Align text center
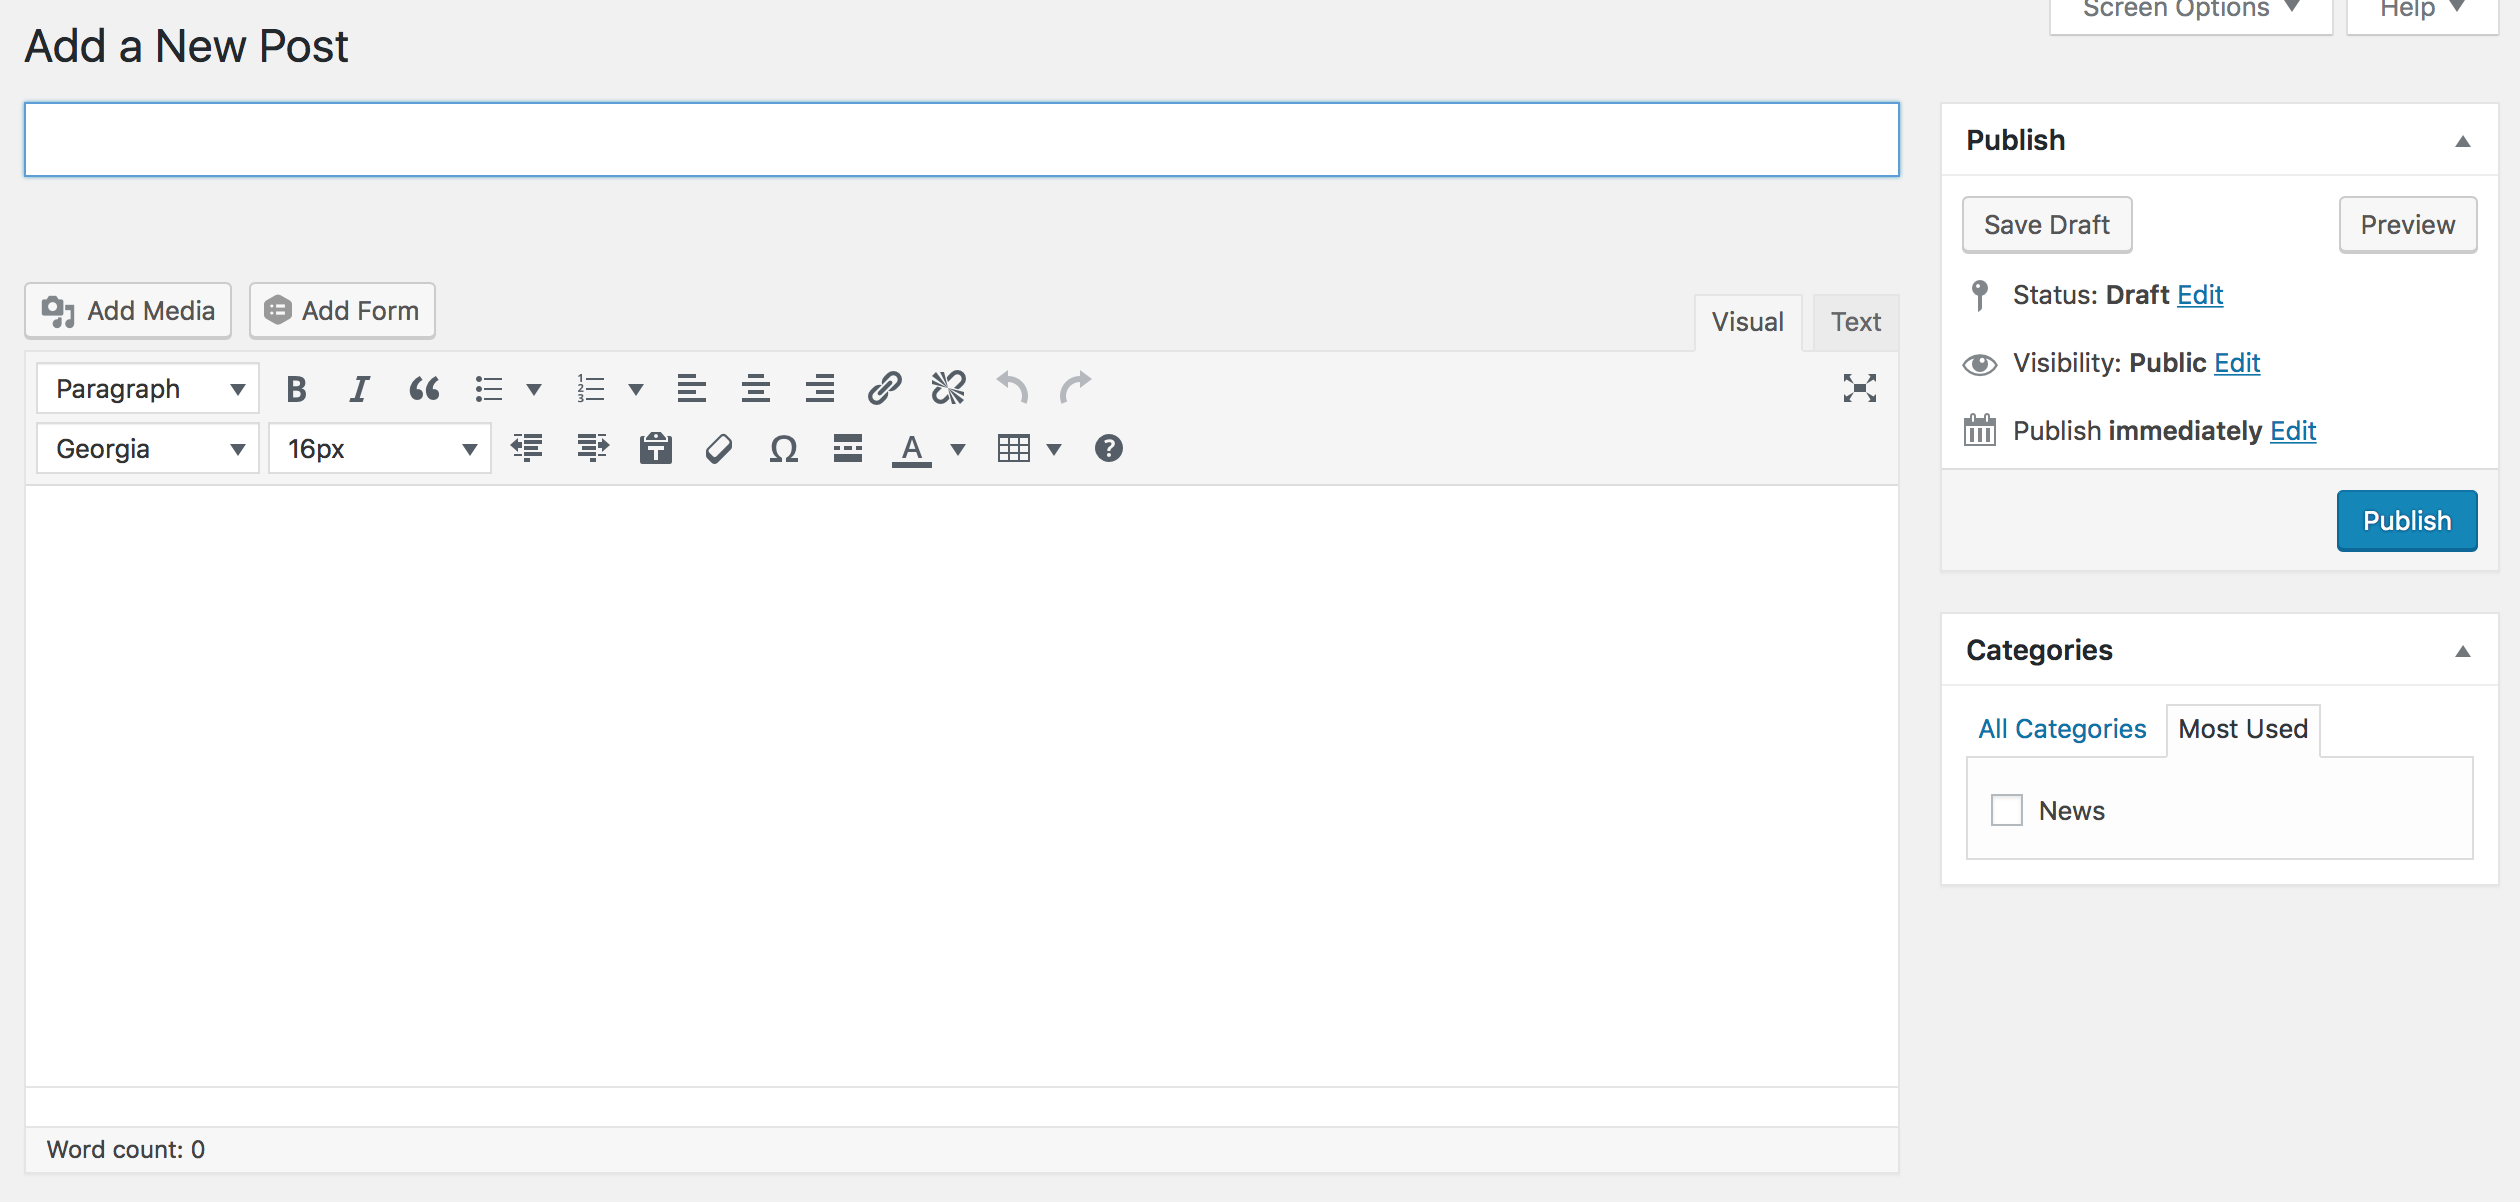 [x=756, y=389]
